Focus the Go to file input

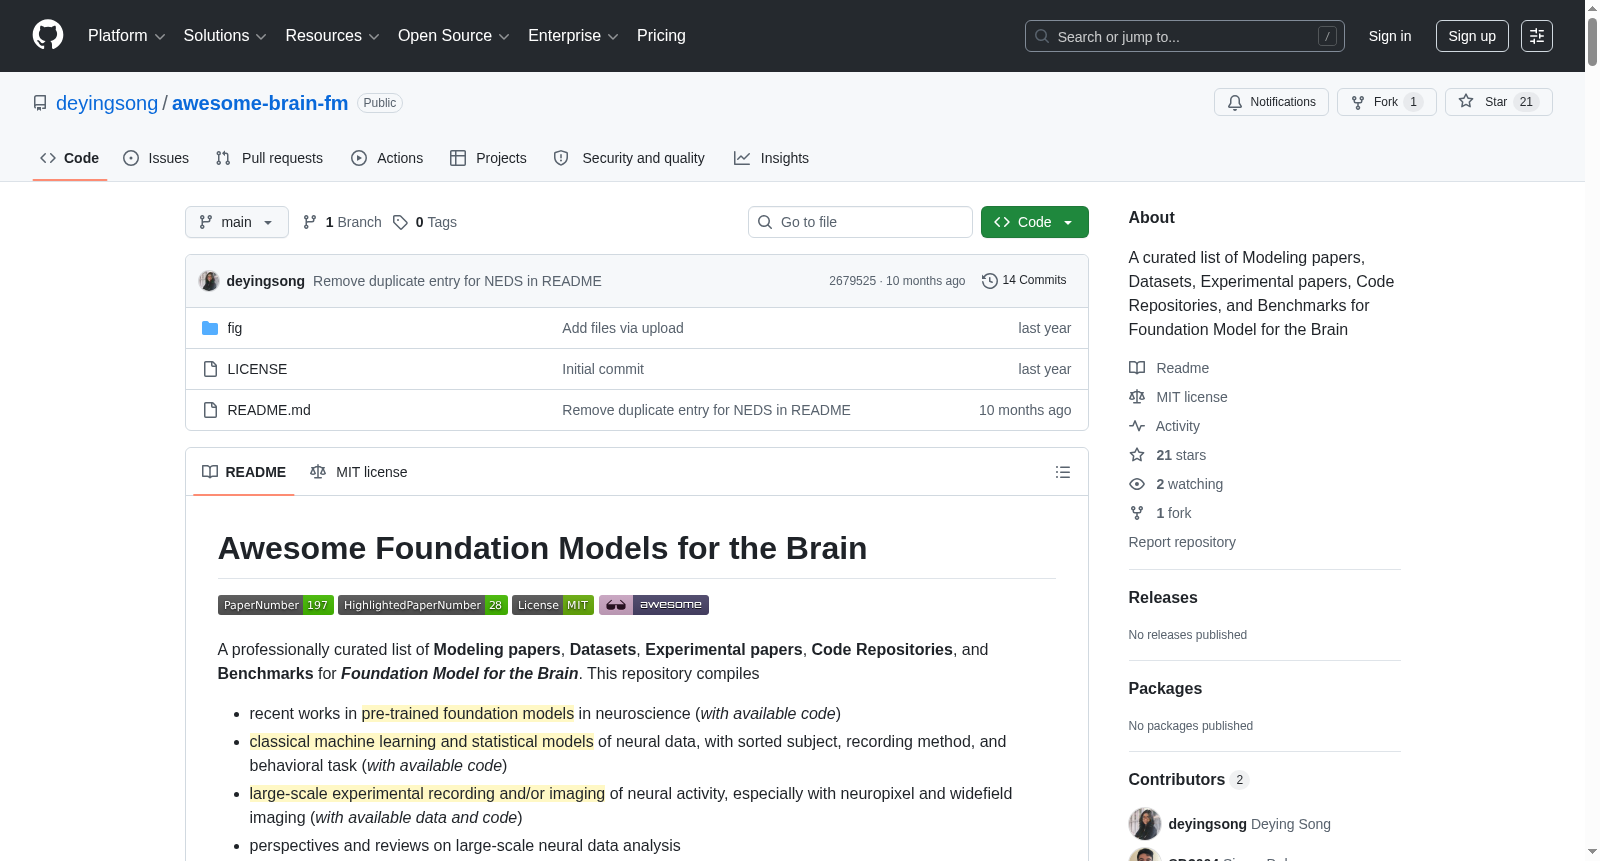[860, 222]
